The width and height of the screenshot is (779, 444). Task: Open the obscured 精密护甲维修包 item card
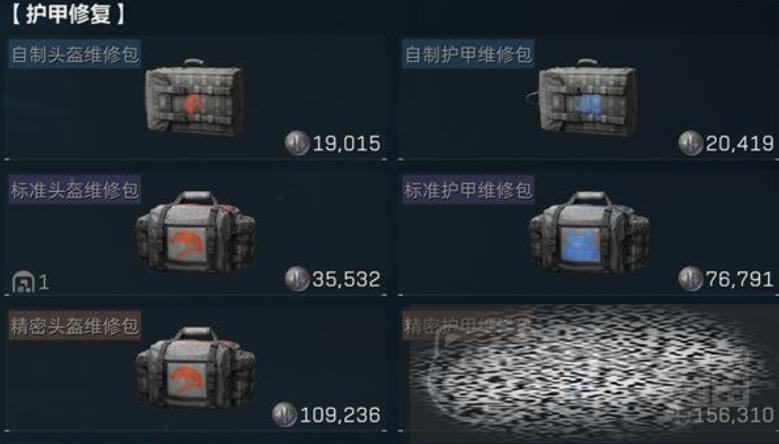tap(589, 371)
